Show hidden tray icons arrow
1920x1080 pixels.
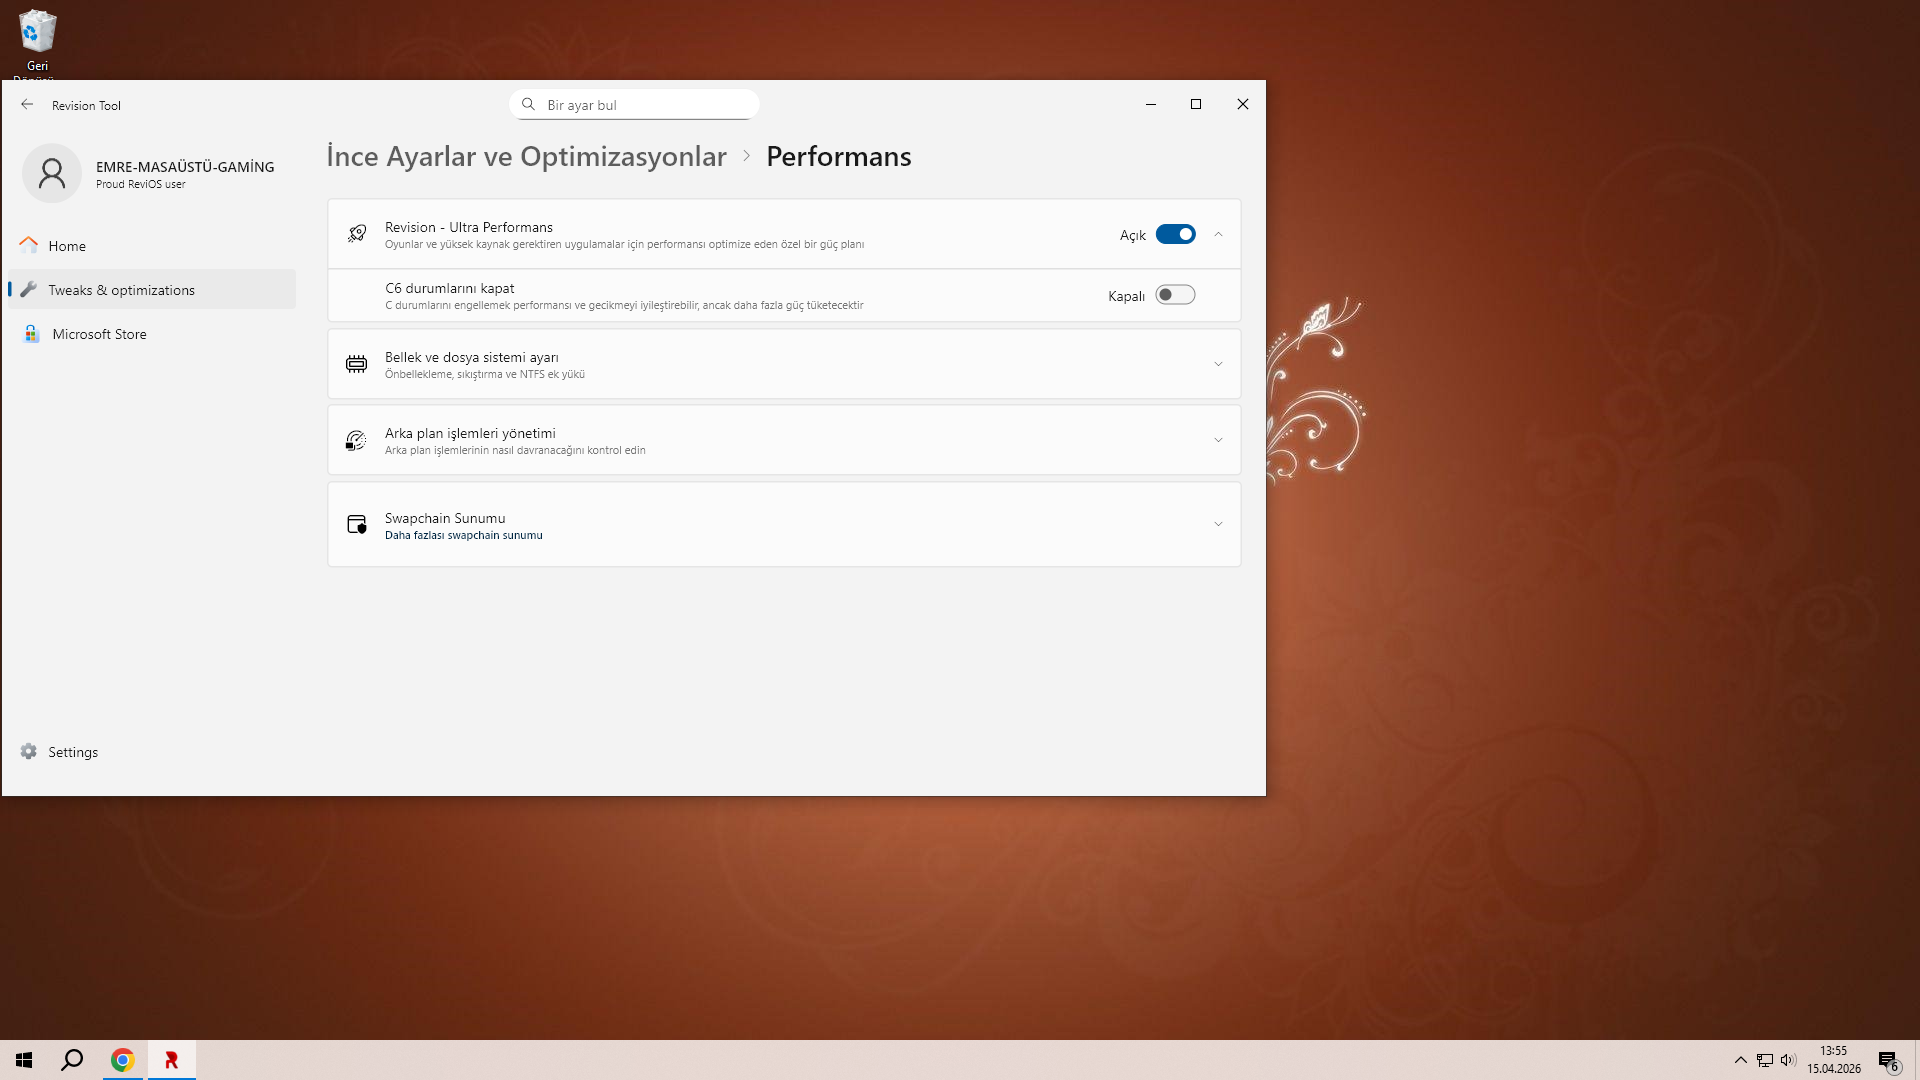(x=1740, y=1060)
